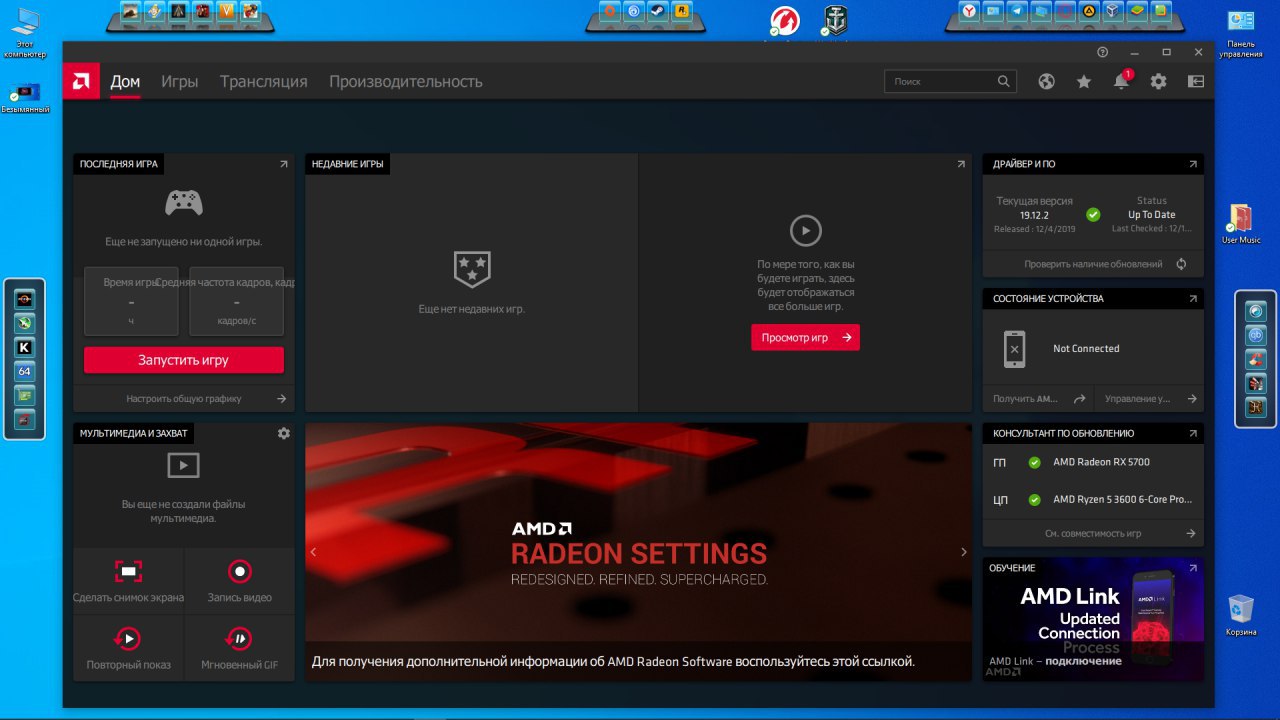Open См. совместимость игр link
Image resolution: width=1280 pixels, height=720 pixels.
coord(1094,533)
